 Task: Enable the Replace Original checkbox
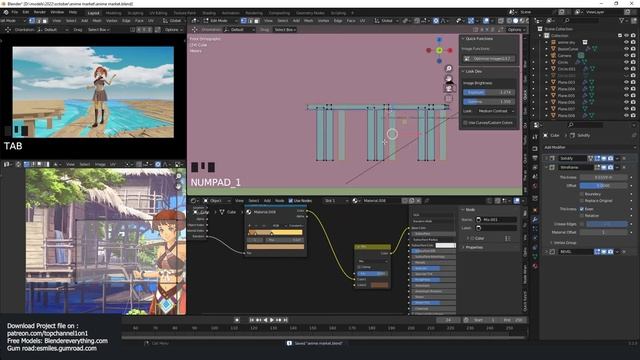[582, 200]
